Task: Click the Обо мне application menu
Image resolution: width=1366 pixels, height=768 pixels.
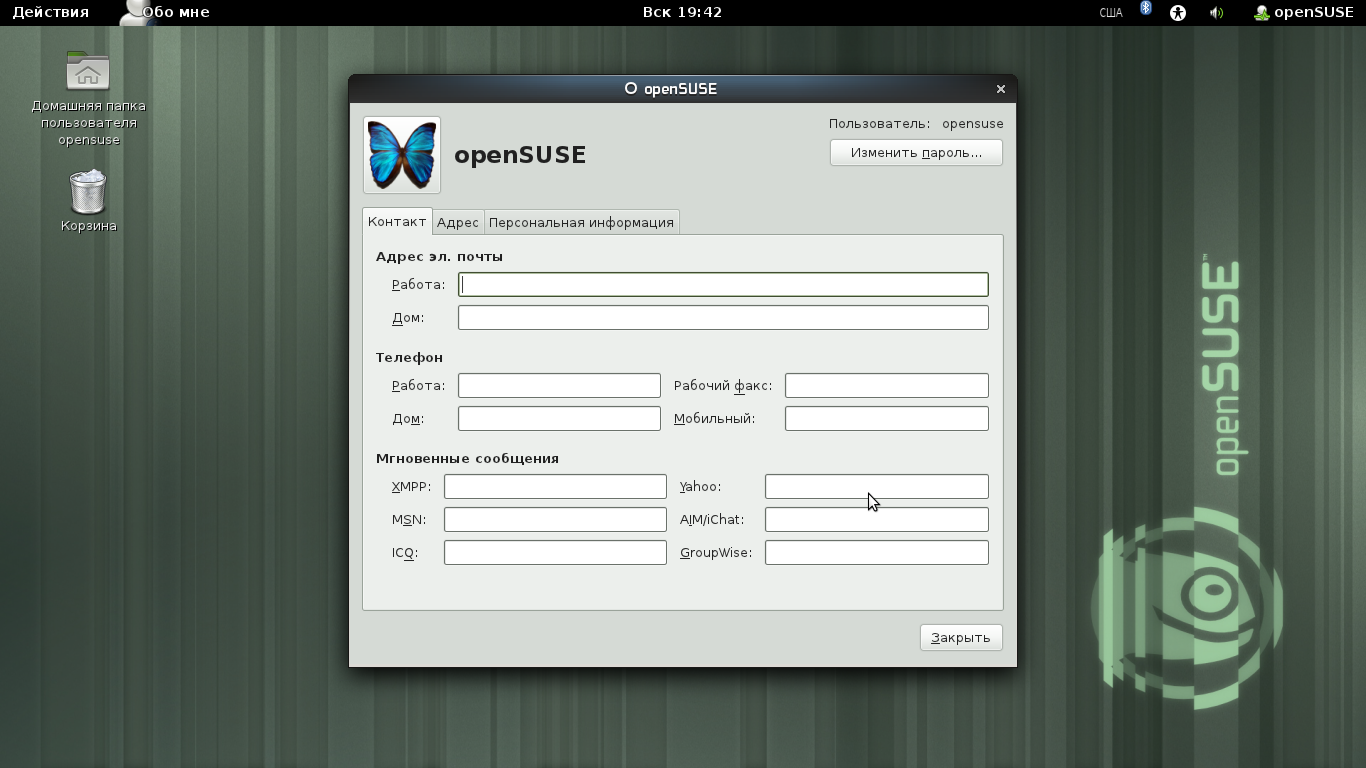Action: click(x=166, y=13)
